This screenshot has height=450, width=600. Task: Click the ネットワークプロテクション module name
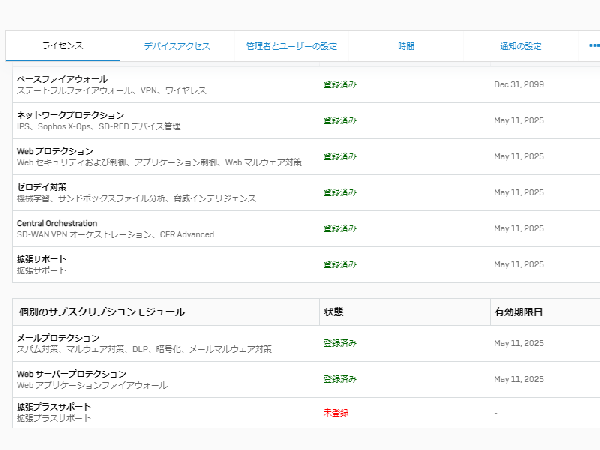70,115
